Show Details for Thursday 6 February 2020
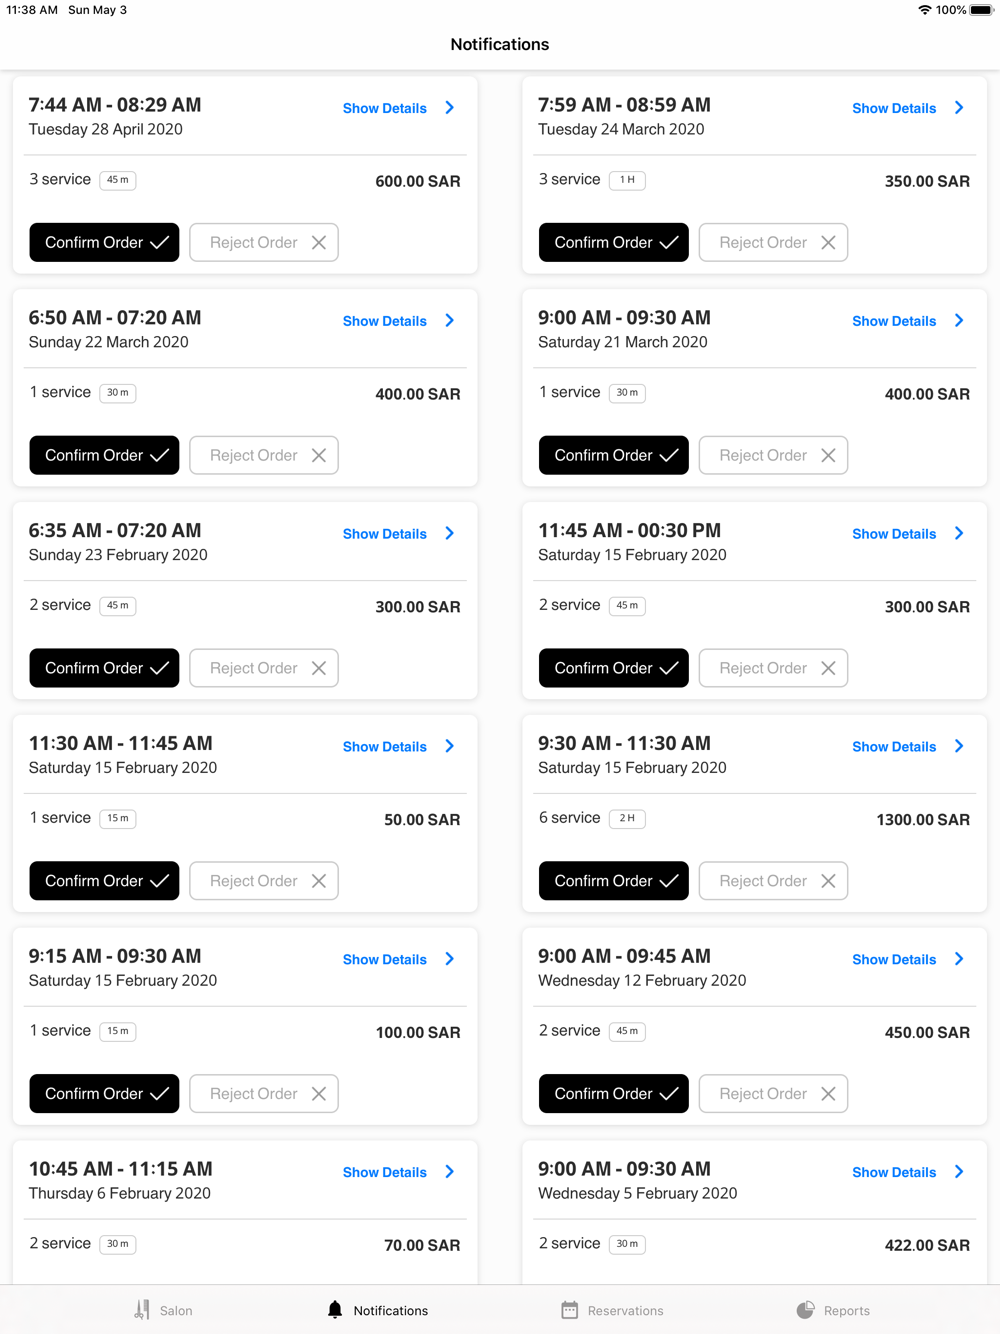The height and width of the screenshot is (1334, 1000). pyautogui.click(x=385, y=1172)
